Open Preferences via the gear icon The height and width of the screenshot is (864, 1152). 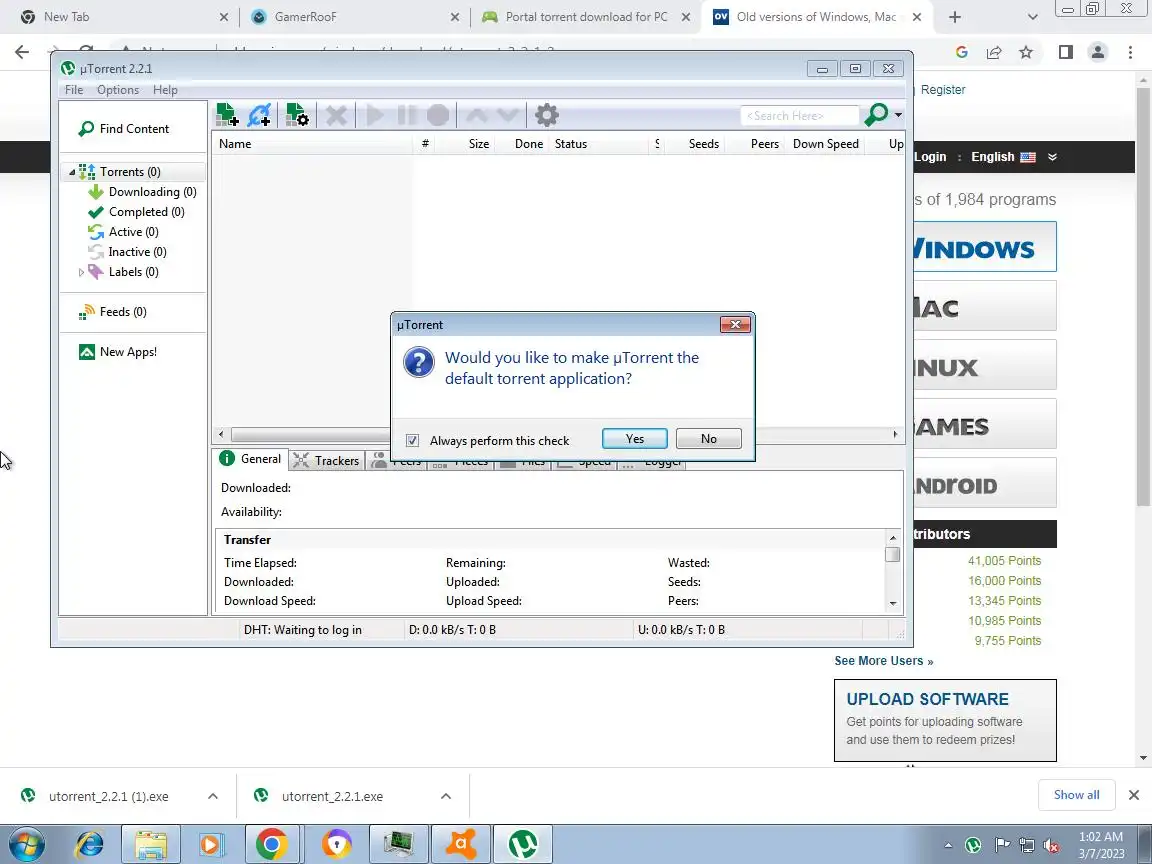click(x=547, y=115)
